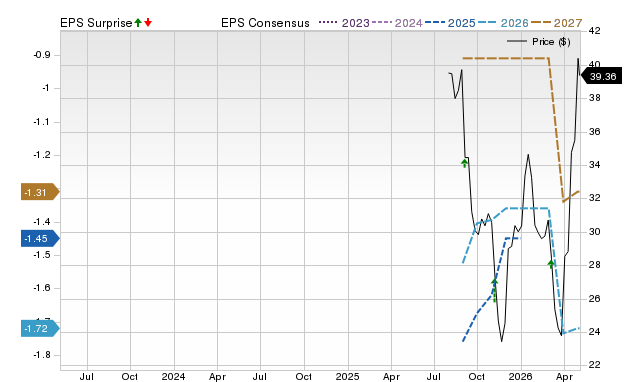Click the -0.9 EPS axis label

42,55
